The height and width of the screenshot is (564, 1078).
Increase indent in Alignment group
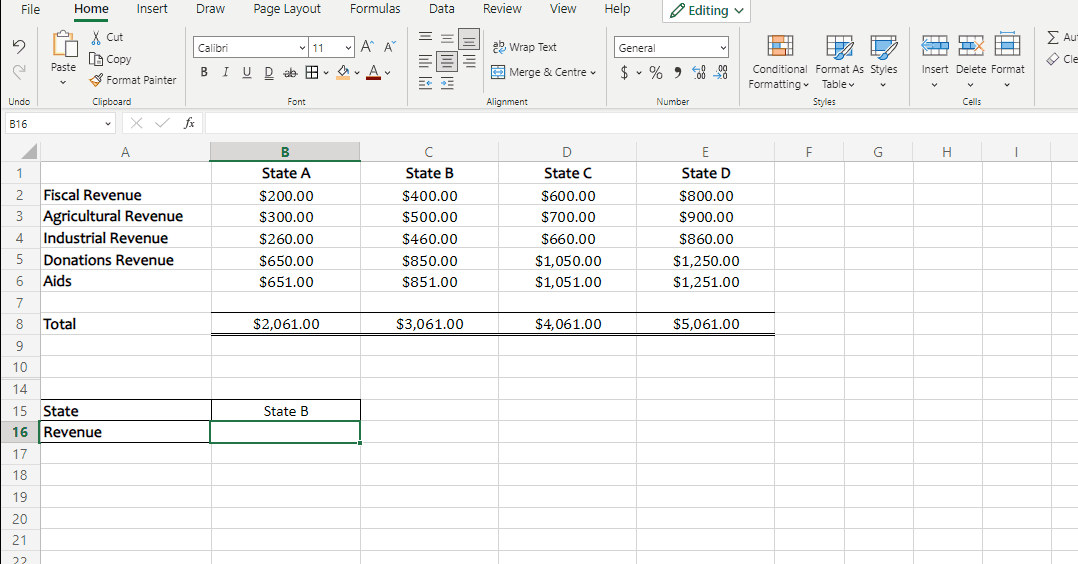tap(447, 83)
